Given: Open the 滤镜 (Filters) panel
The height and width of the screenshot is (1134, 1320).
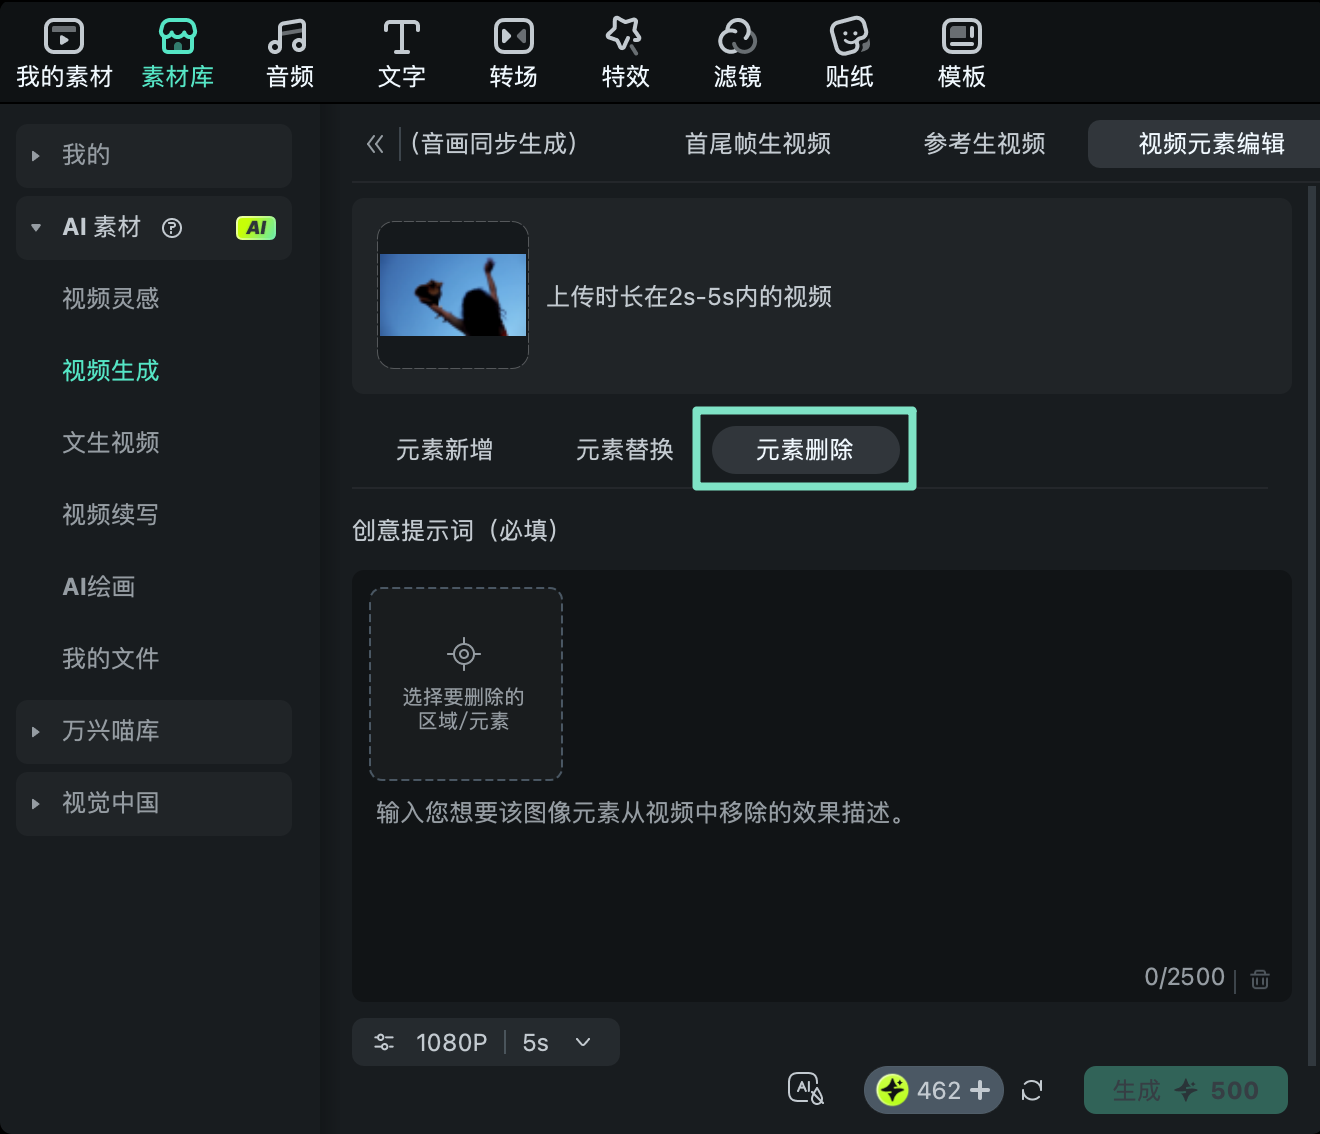Looking at the screenshot, I should click(x=737, y=50).
